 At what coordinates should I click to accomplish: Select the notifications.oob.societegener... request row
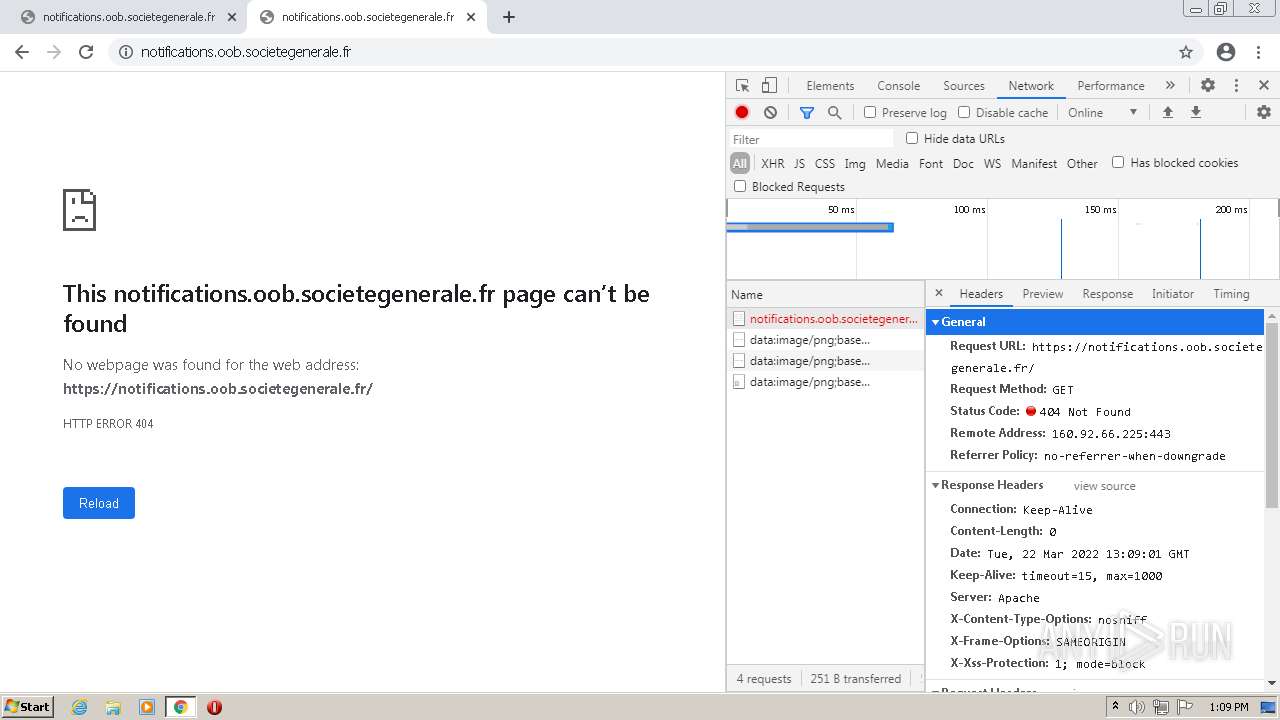825,319
